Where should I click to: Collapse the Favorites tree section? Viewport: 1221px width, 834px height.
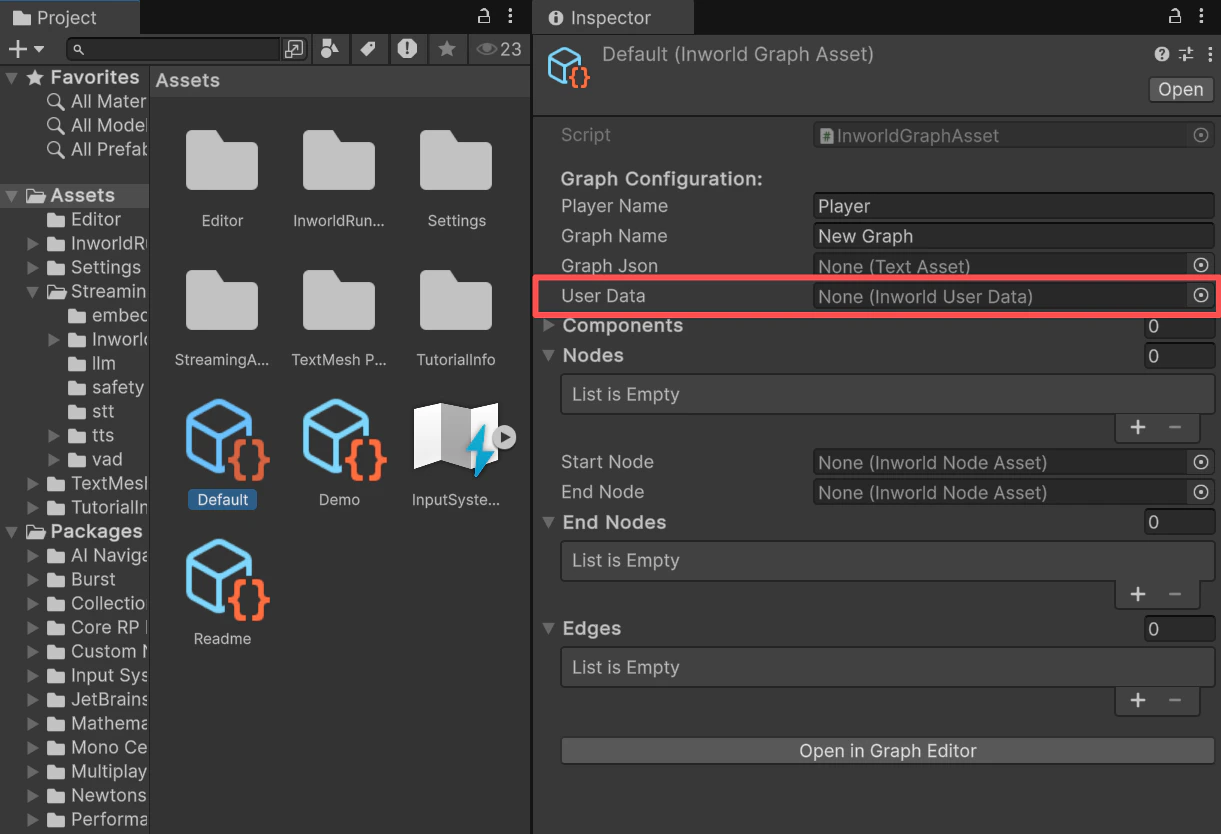click(x=12, y=78)
